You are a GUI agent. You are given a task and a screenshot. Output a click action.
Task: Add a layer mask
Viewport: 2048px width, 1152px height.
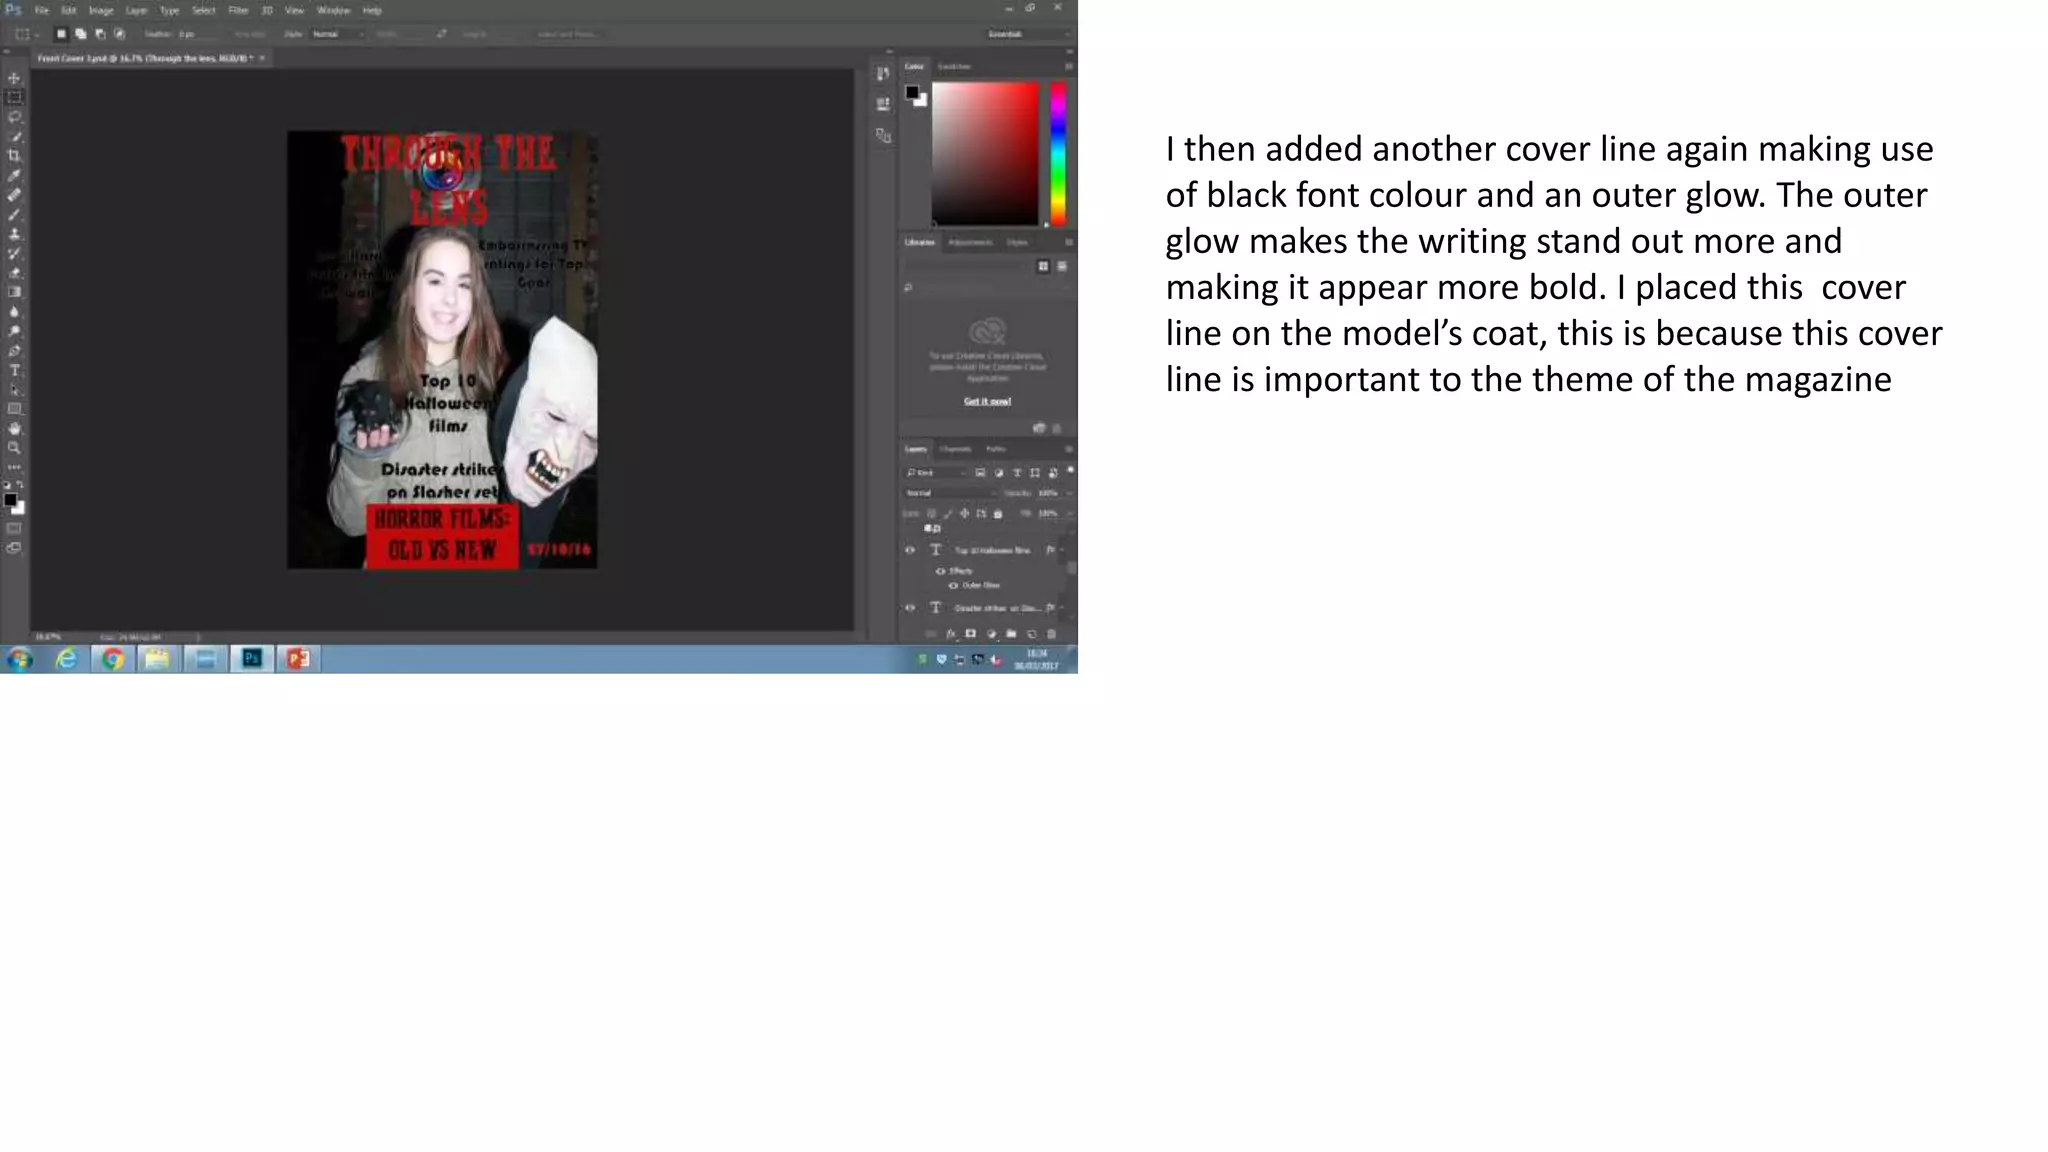(970, 634)
